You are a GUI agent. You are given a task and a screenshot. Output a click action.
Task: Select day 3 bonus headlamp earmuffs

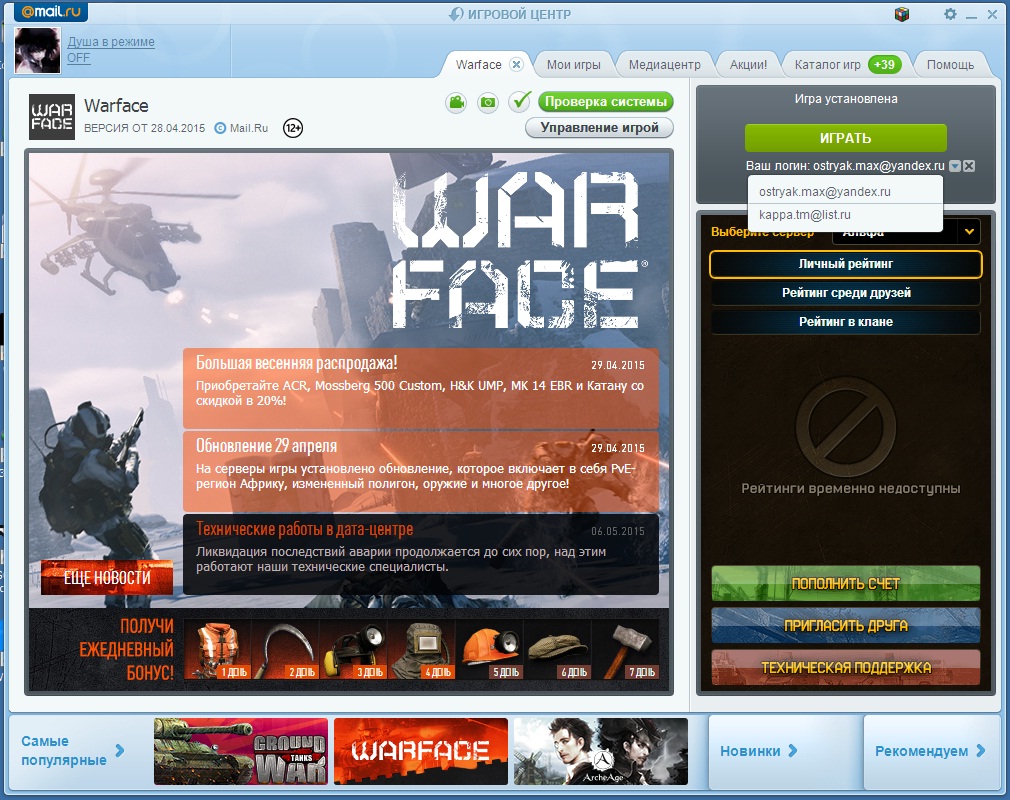(x=353, y=650)
